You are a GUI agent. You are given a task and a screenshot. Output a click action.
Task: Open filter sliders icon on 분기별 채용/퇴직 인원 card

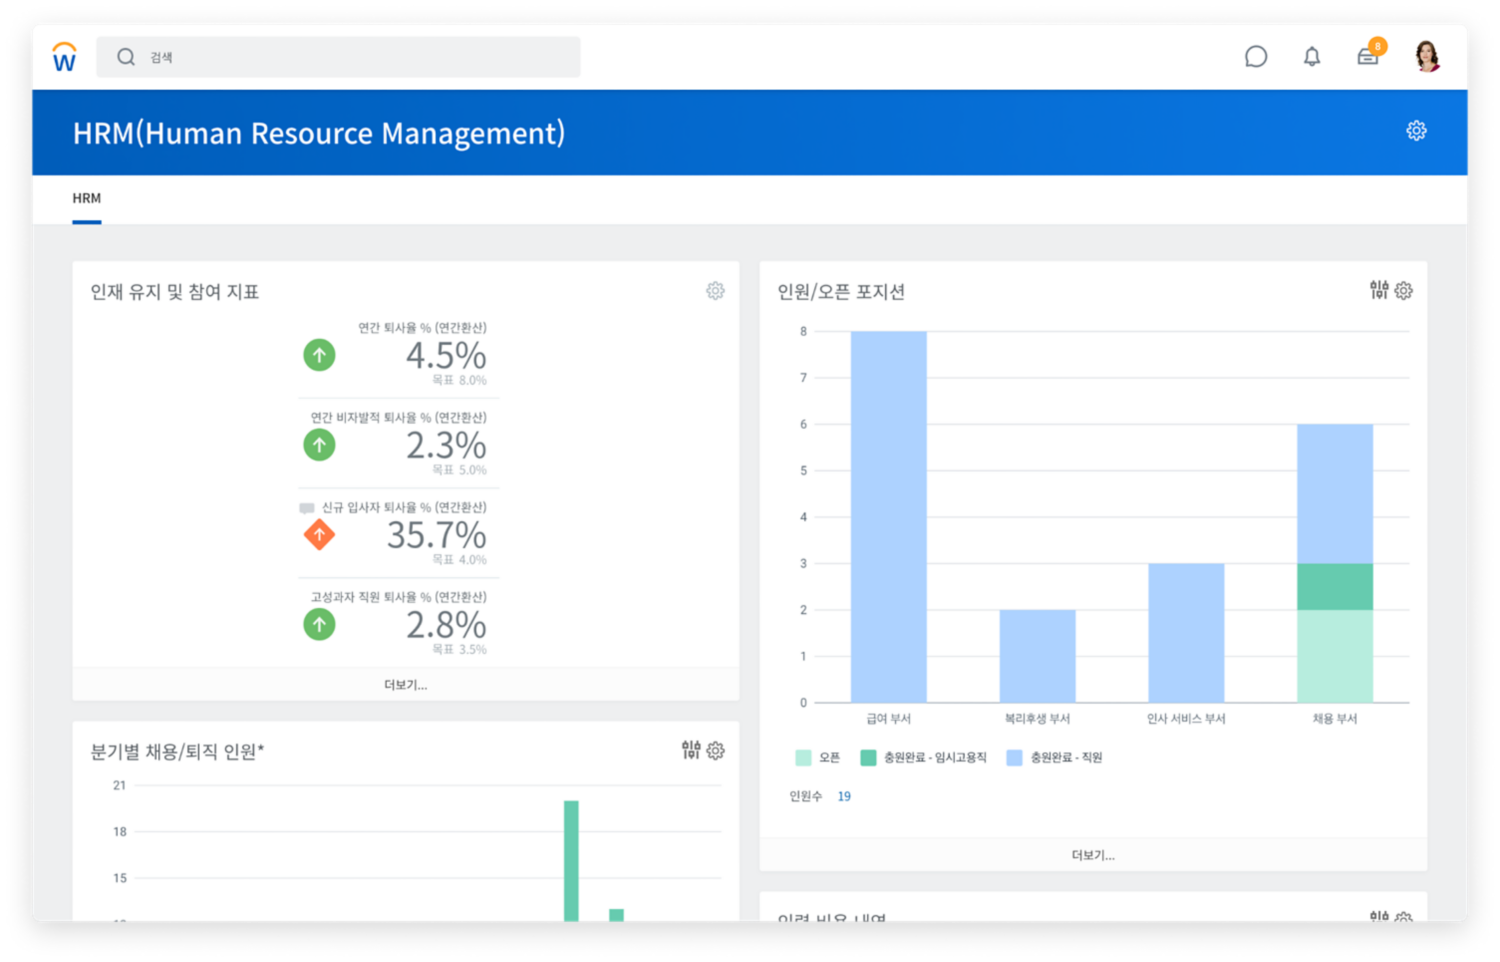coord(691,750)
